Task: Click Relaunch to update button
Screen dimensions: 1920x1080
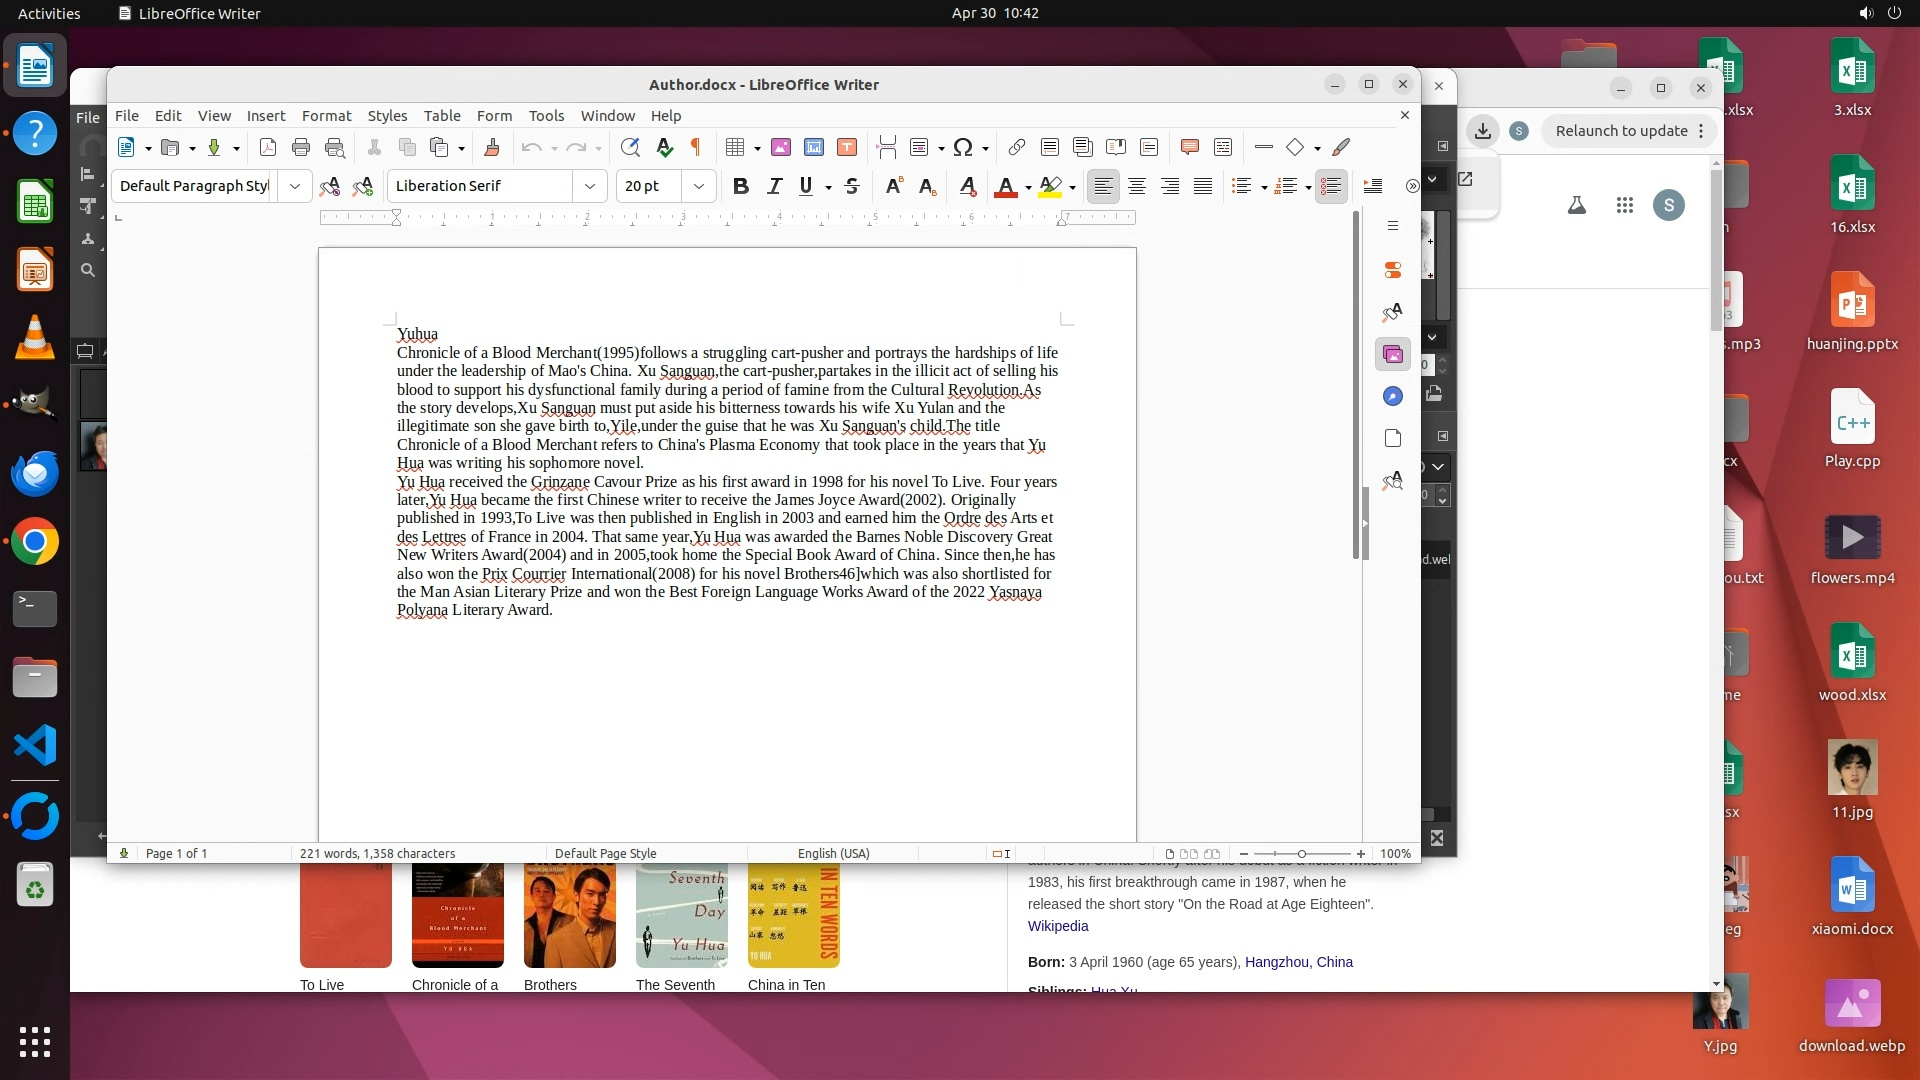Action: coord(1620,131)
